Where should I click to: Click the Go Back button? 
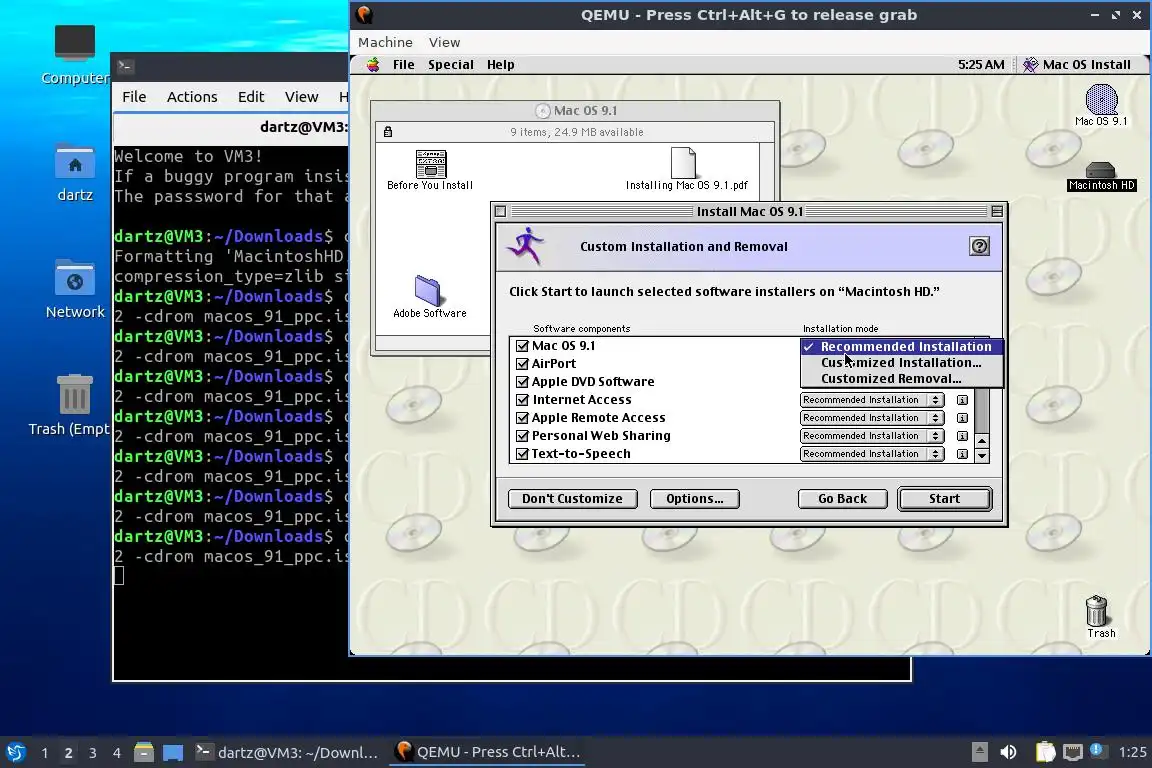point(842,498)
